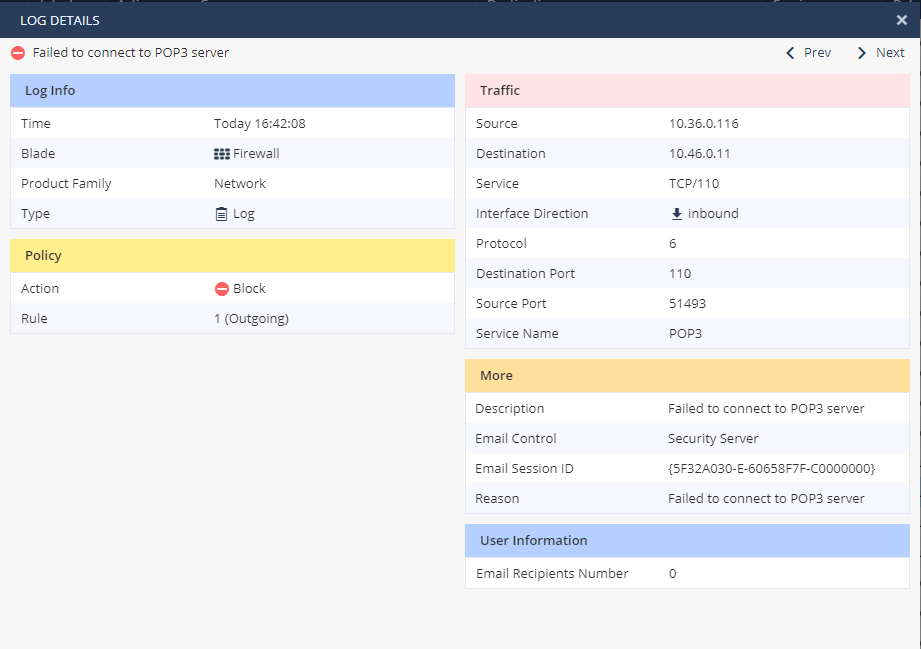The width and height of the screenshot is (921, 649).
Task: Collapse the More section header
Action: point(687,375)
